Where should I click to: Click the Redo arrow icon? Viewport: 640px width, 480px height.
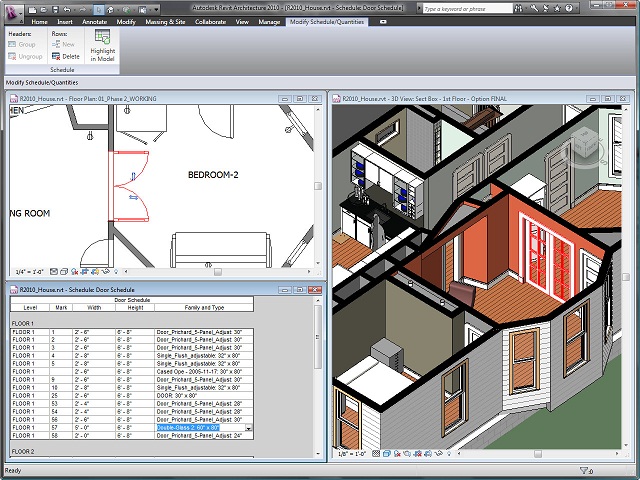point(82,10)
